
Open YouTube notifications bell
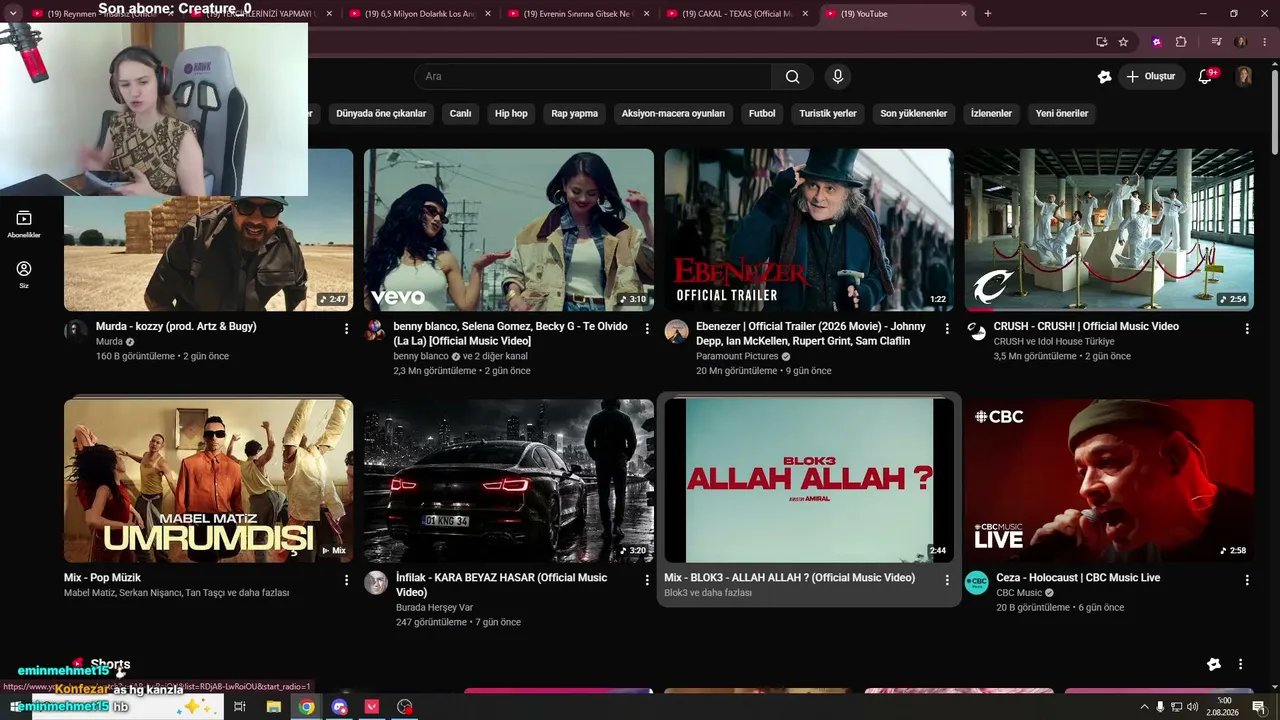point(1206,77)
